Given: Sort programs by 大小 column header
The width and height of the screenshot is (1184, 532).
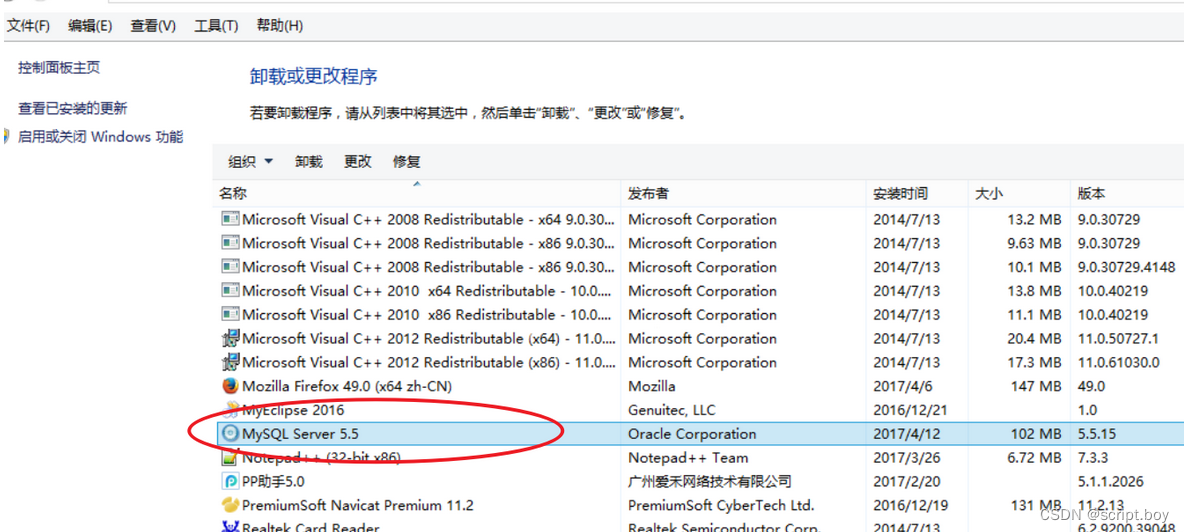Looking at the screenshot, I should (x=988, y=193).
